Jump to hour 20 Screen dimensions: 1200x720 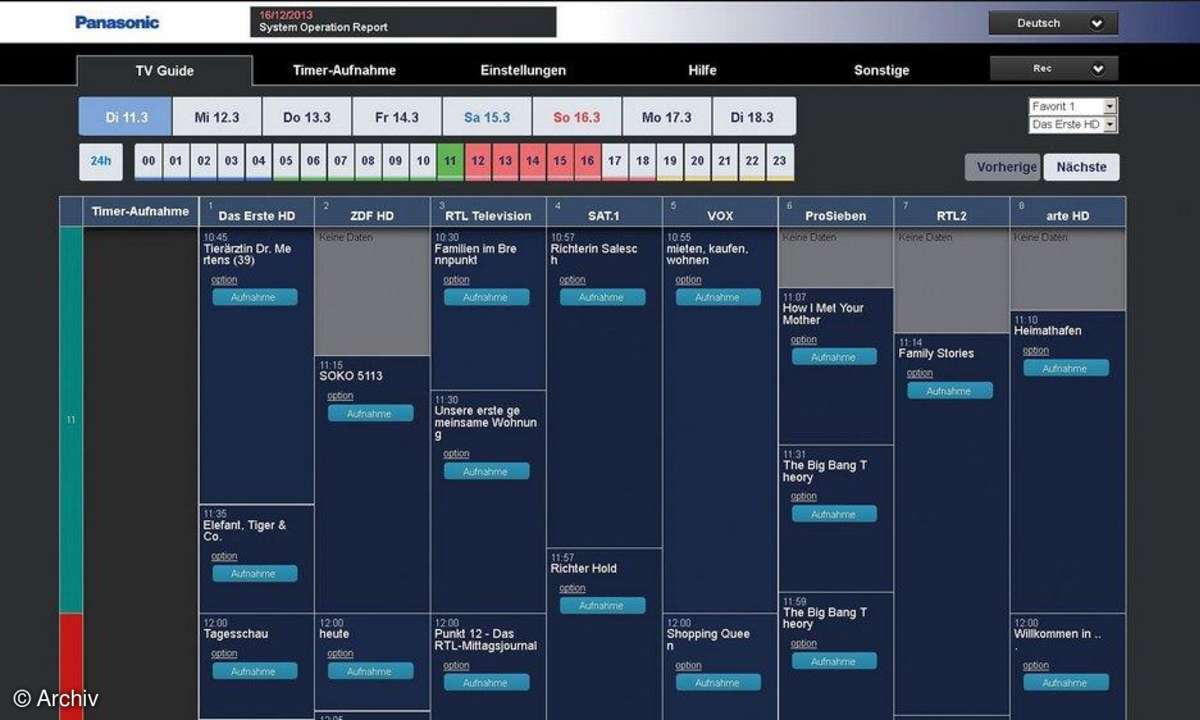[697, 161]
